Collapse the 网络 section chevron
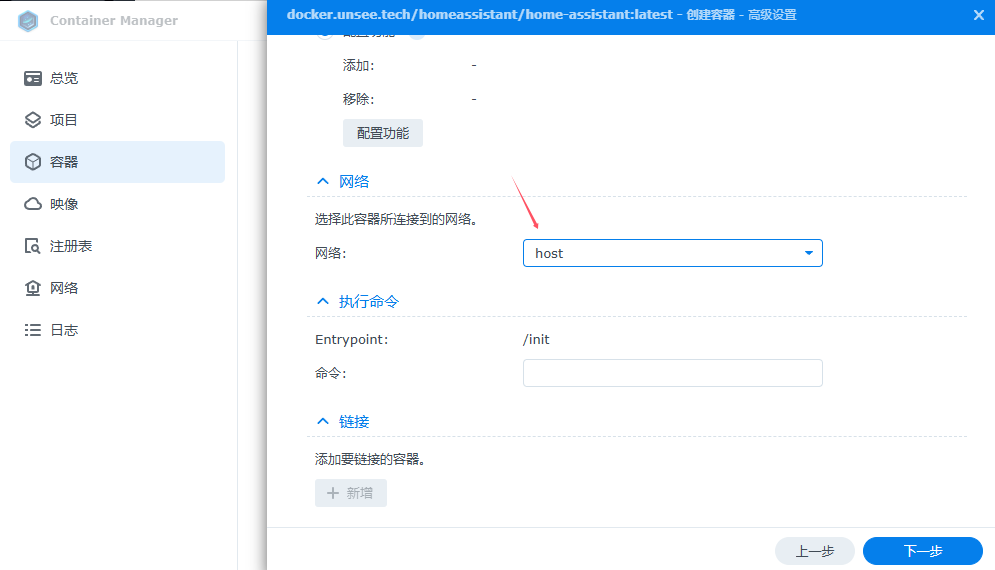The width and height of the screenshot is (995, 570). [x=323, y=182]
